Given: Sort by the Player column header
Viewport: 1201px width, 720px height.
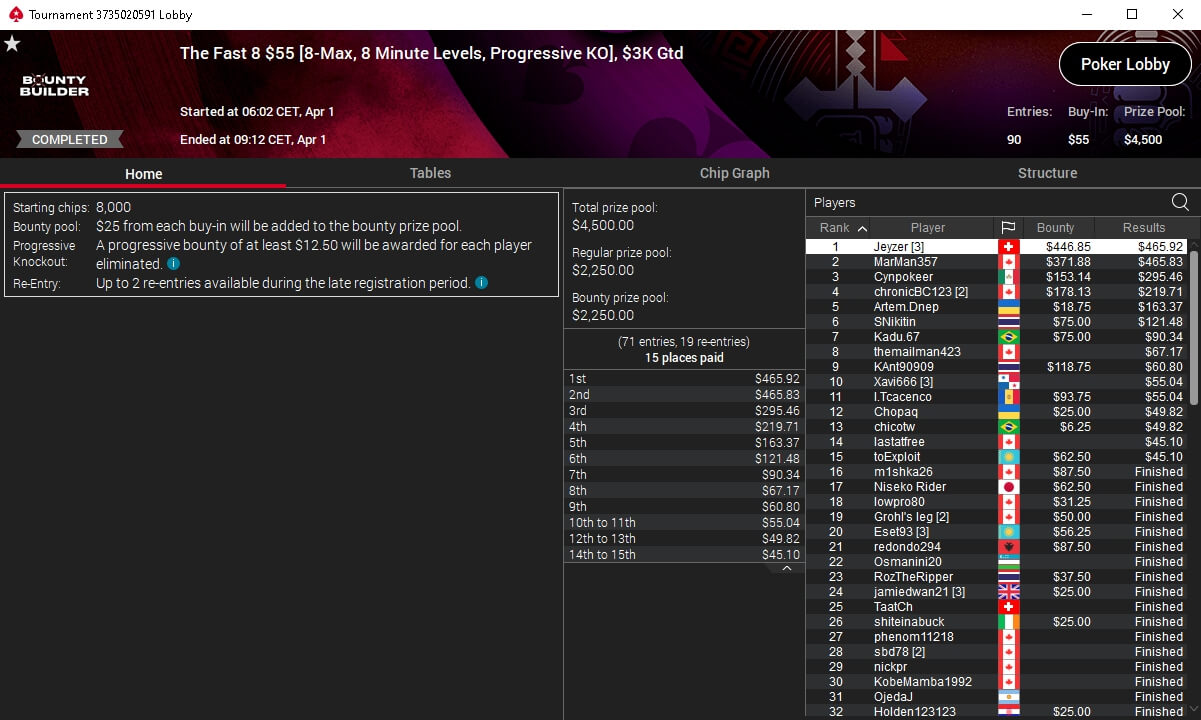Looking at the screenshot, I should click(x=928, y=228).
